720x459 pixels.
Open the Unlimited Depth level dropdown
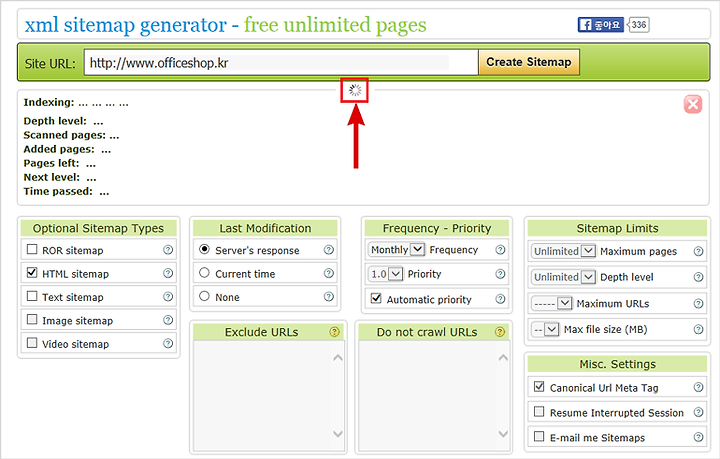[x=563, y=277]
